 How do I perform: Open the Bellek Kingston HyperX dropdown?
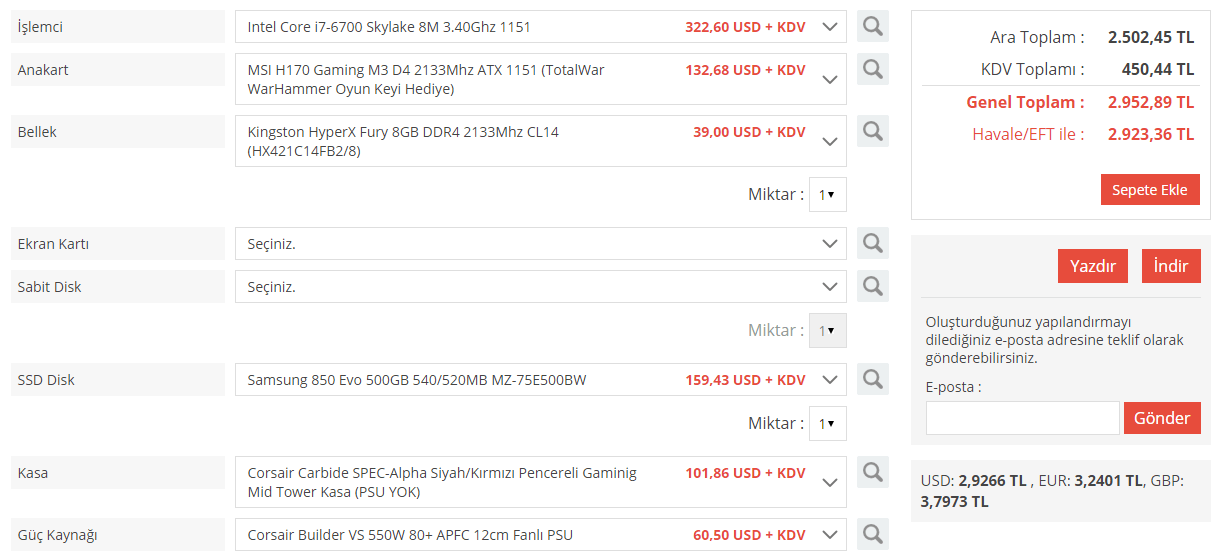click(x=541, y=141)
